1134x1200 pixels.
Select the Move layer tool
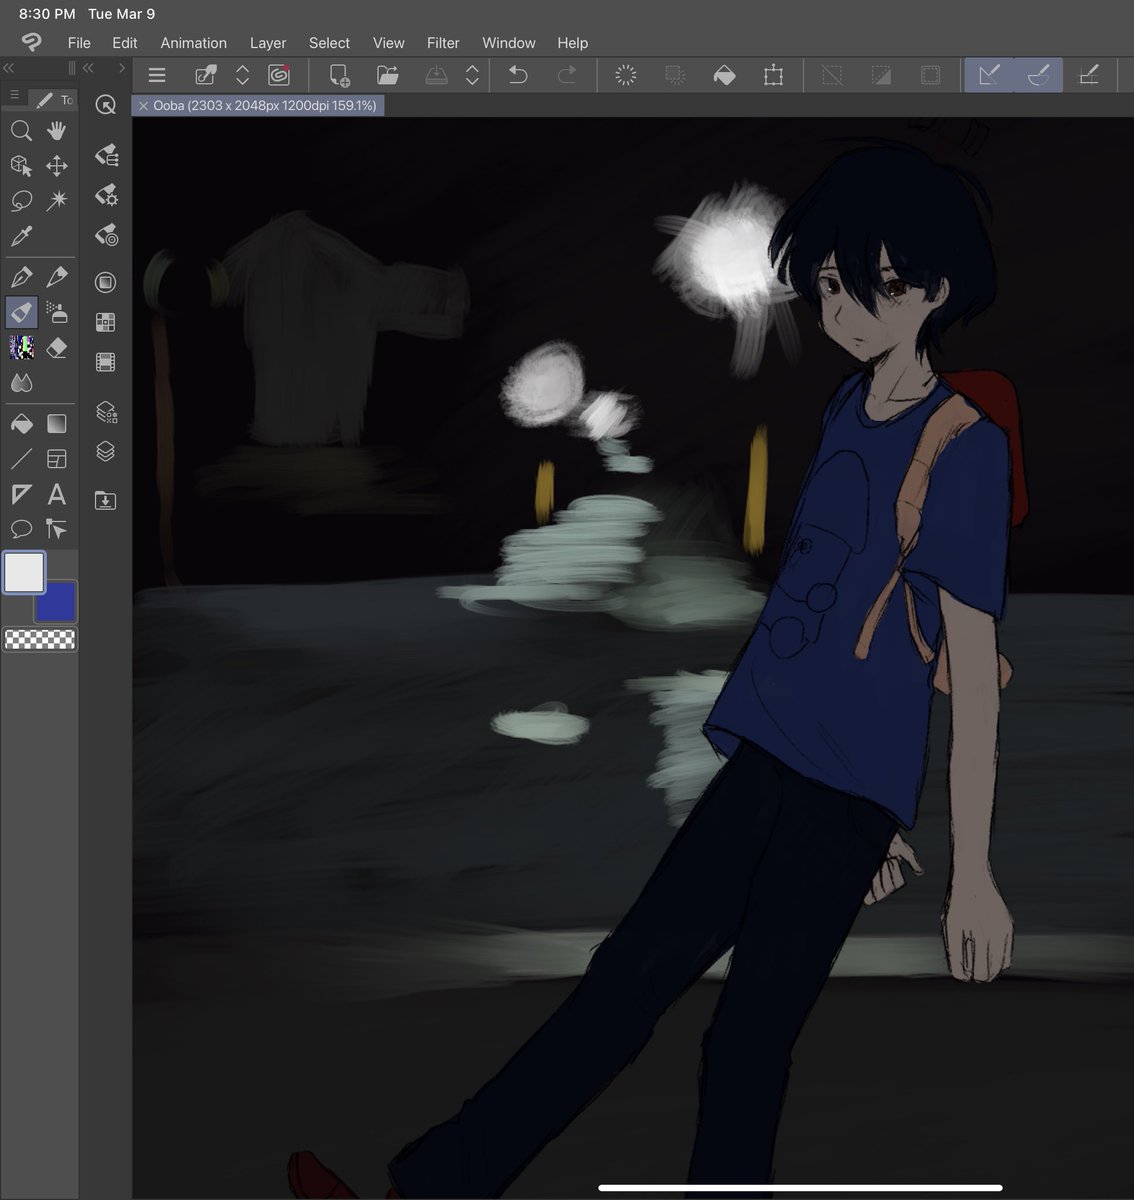click(57, 166)
